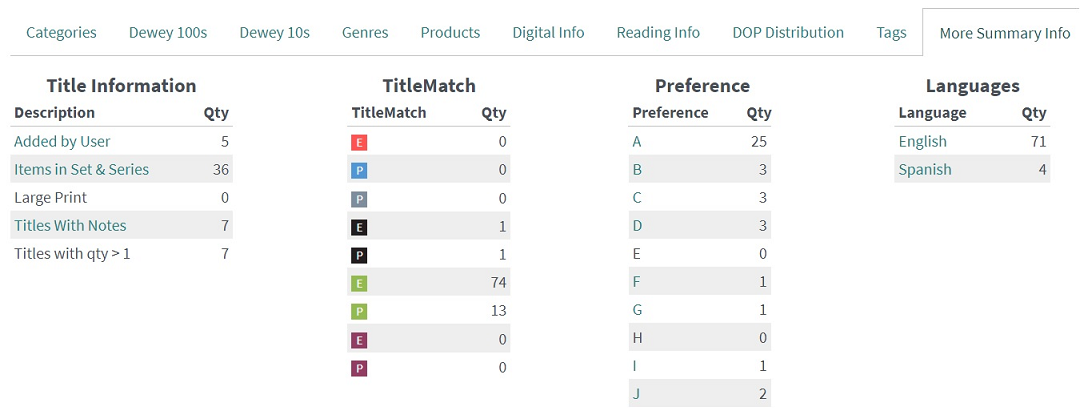This screenshot has height=408, width=1080.
Task: Click the maroon E TitleMatch icon
Action: point(358,340)
